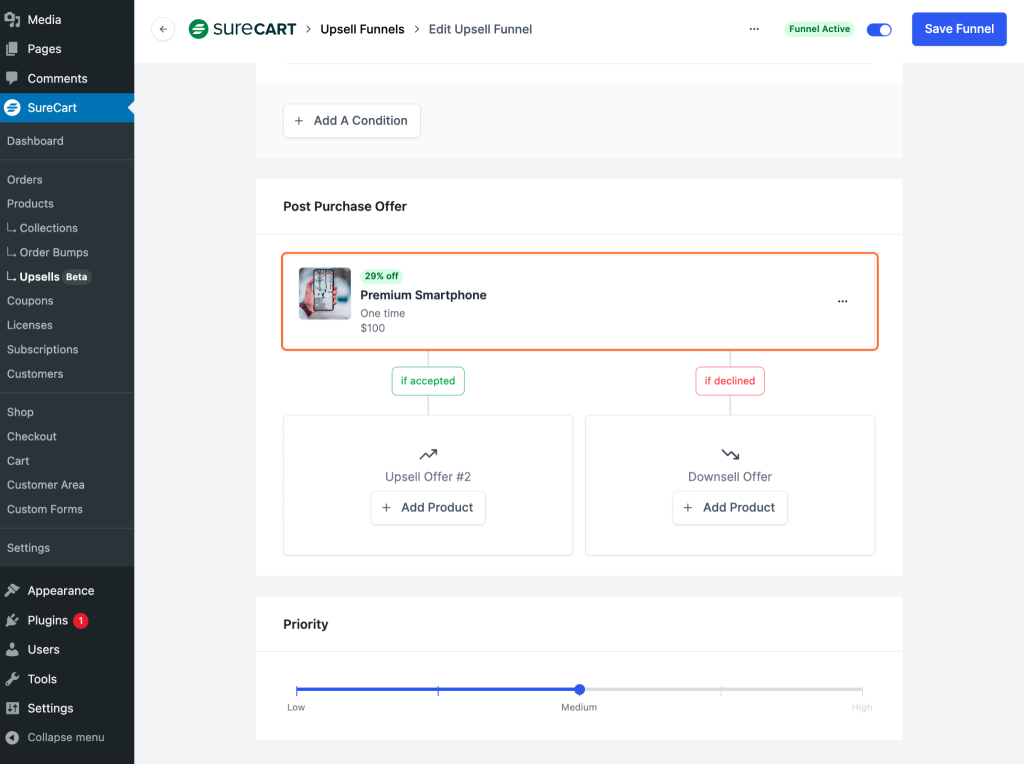
Task: Open the three-dot menu beside Funnel Active
Action: (x=754, y=29)
